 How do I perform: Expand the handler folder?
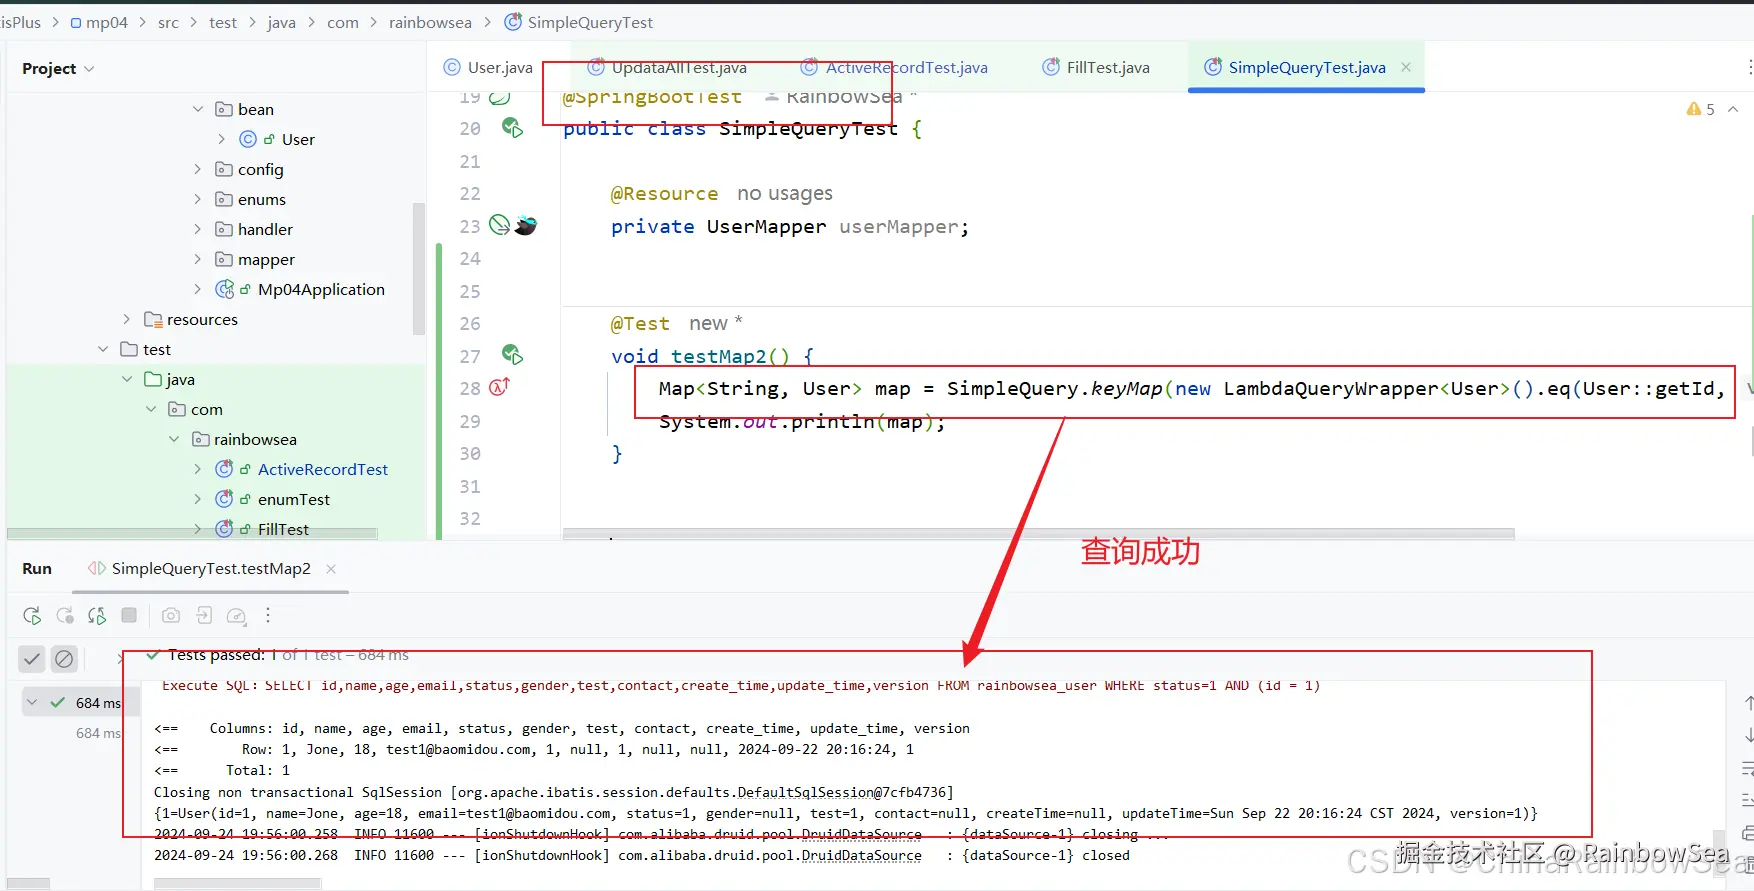198,229
